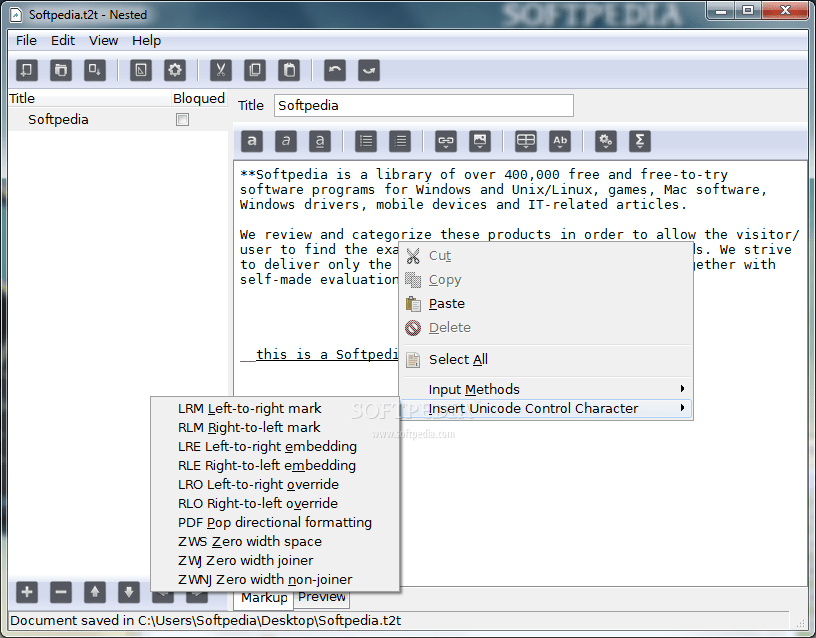Choose Cut in context menu
The width and height of the screenshot is (816, 638).
[546, 256]
